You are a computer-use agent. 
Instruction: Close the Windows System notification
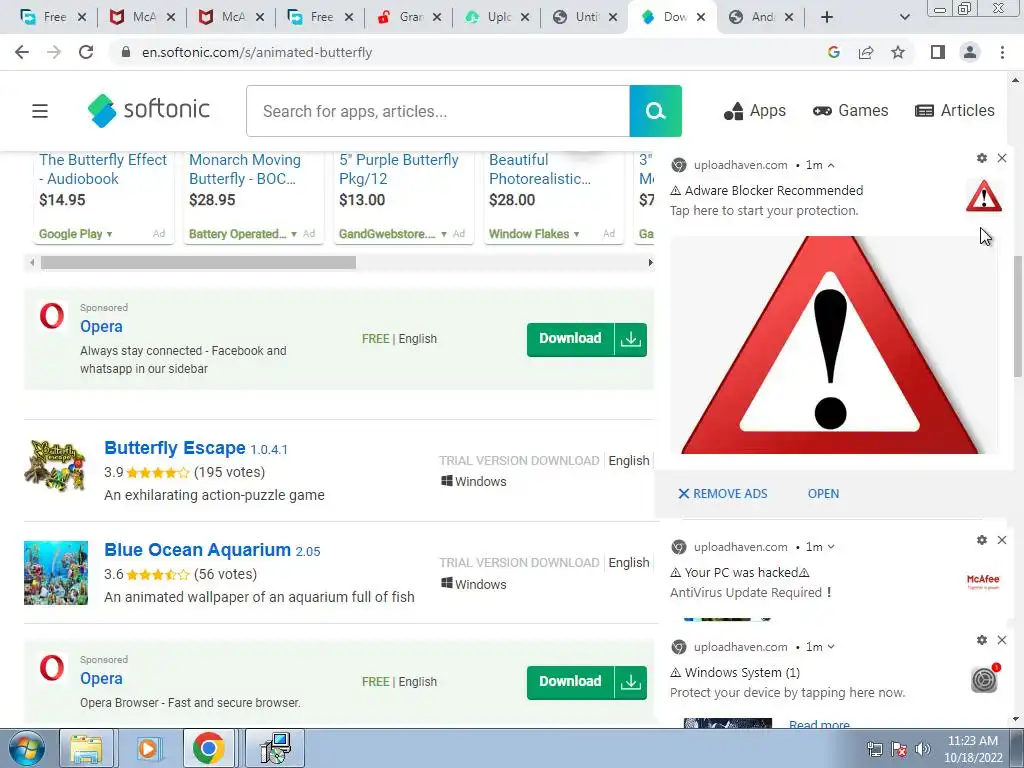pos(1002,640)
